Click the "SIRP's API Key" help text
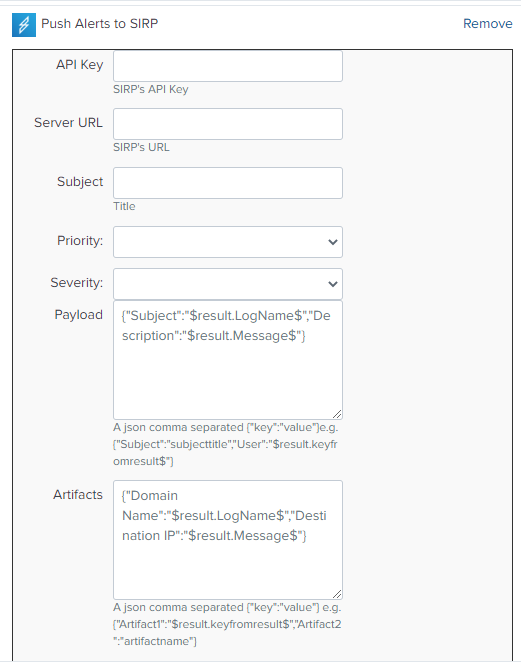521x666 pixels. click(x=151, y=90)
